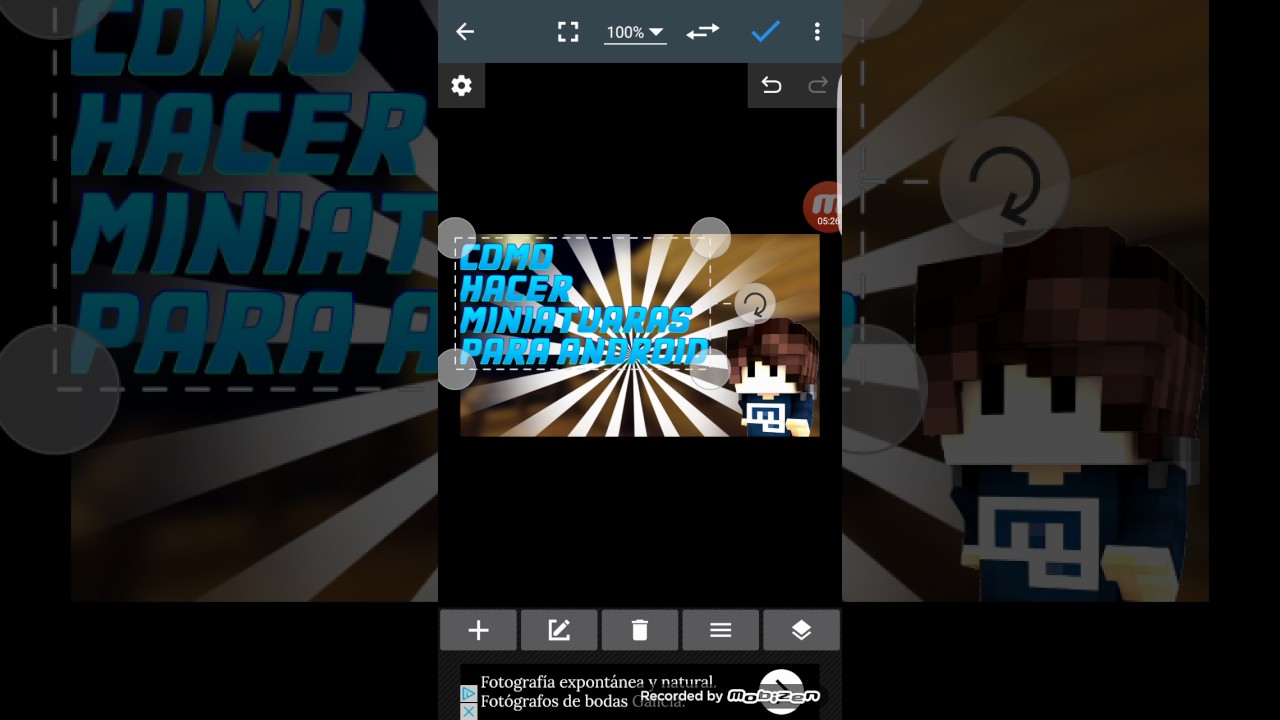Toggle fullscreen frame icon
1280x720 pixels.
568,32
